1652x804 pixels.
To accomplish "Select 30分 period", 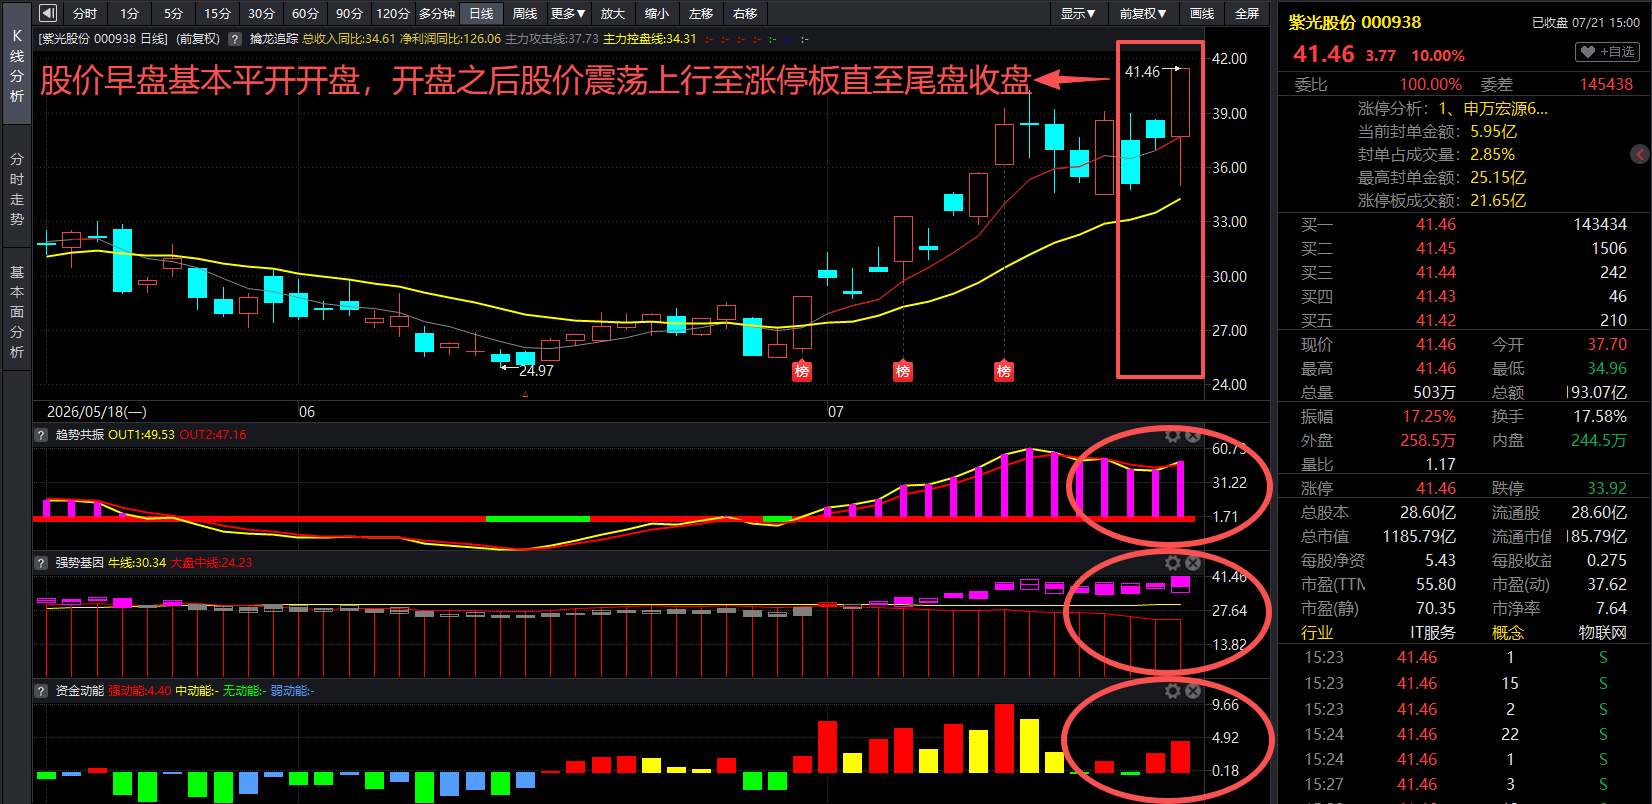I will (261, 13).
